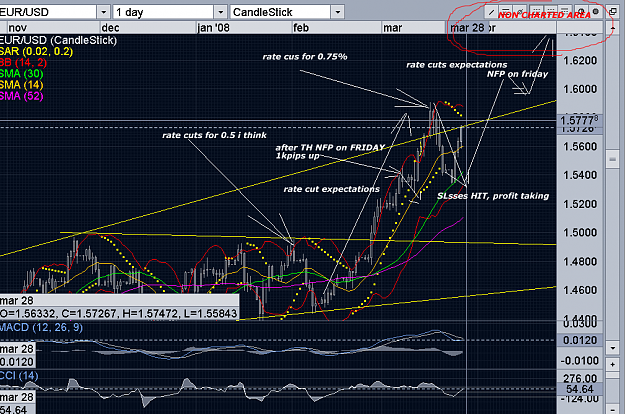
Task: Click the 1.5600 price axis label
Action: click(x=580, y=147)
